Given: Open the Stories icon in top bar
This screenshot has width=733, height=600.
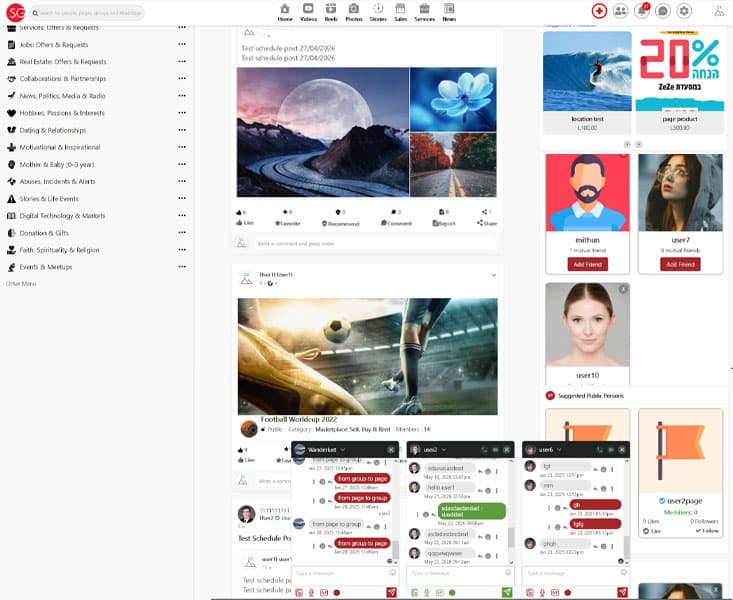Looking at the screenshot, I should [x=378, y=12].
